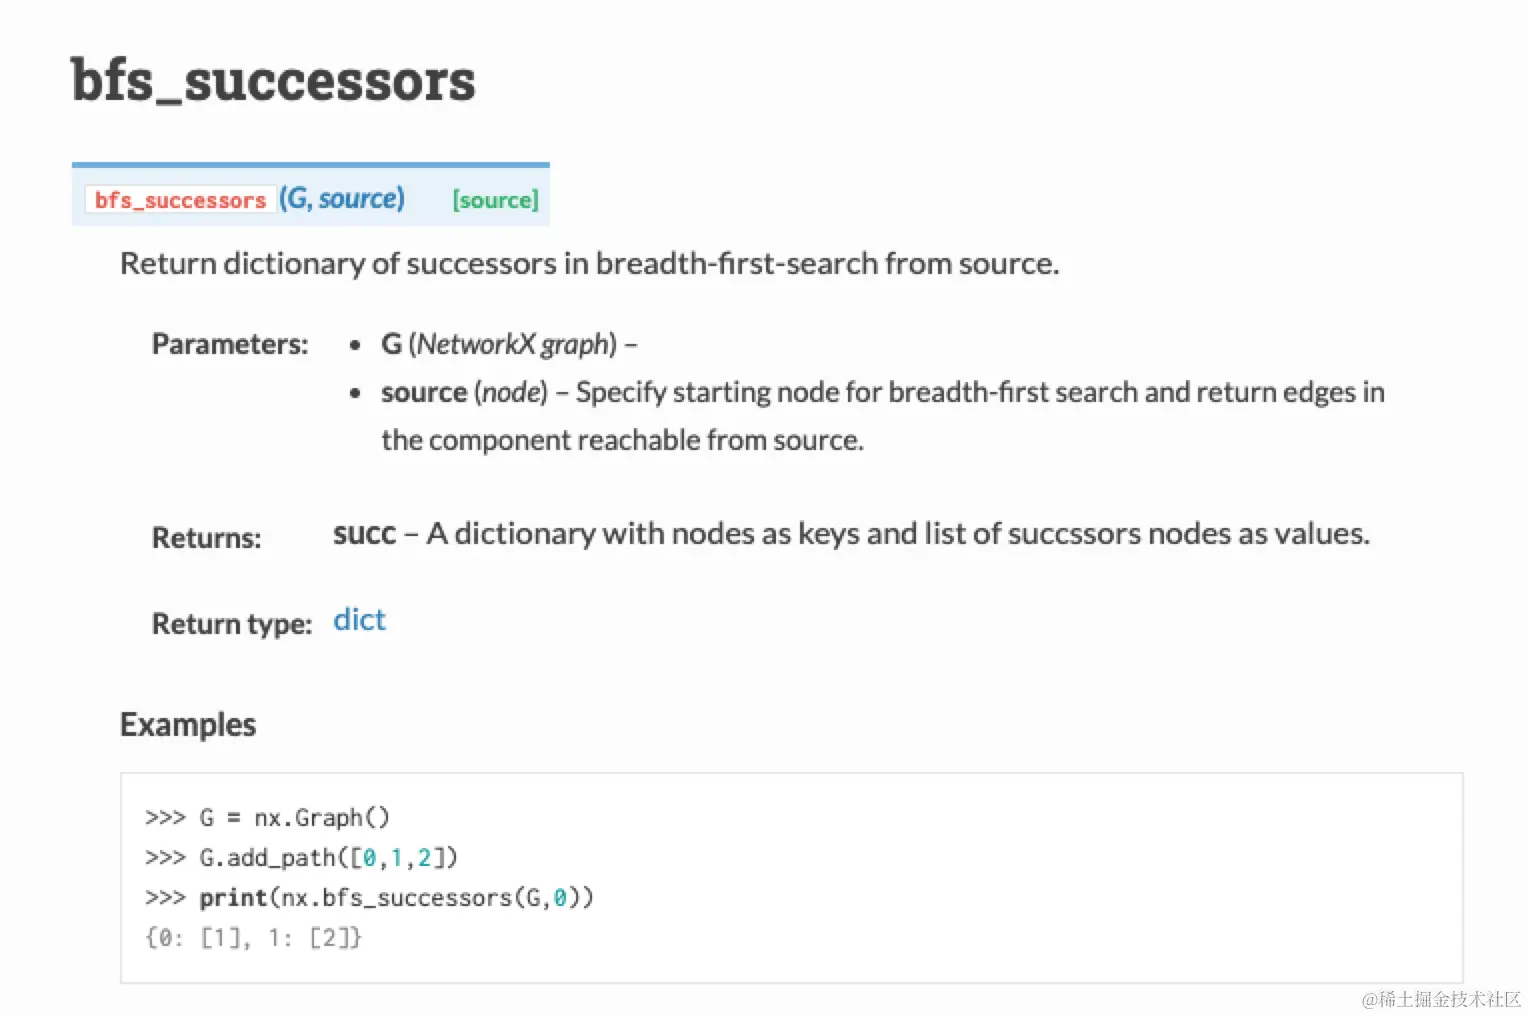Screen dimensions: 1528x1016
Task: Click the 'G = nx.Graph()' code line
Action: (x=294, y=818)
